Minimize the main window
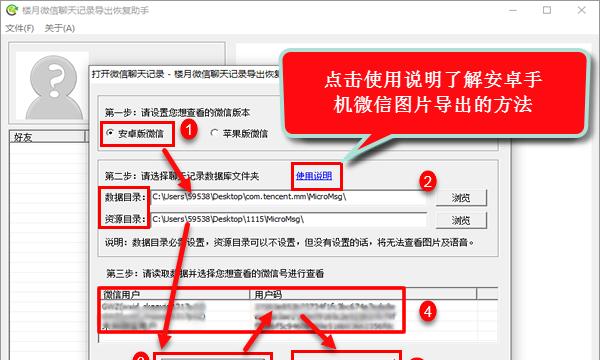The height and width of the screenshot is (360, 600). 513,10
